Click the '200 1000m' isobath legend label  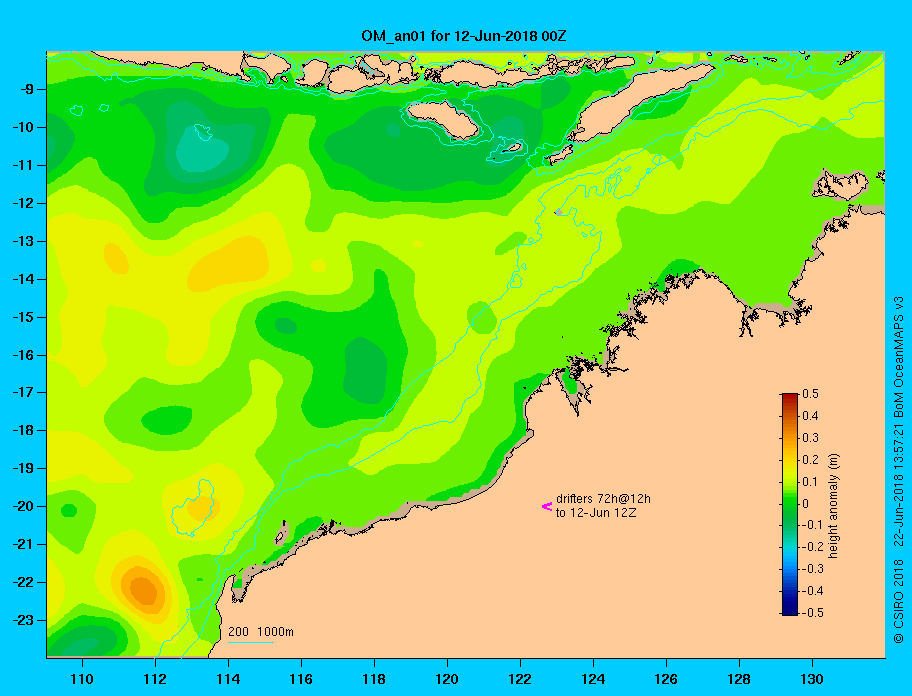(x=261, y=631)
